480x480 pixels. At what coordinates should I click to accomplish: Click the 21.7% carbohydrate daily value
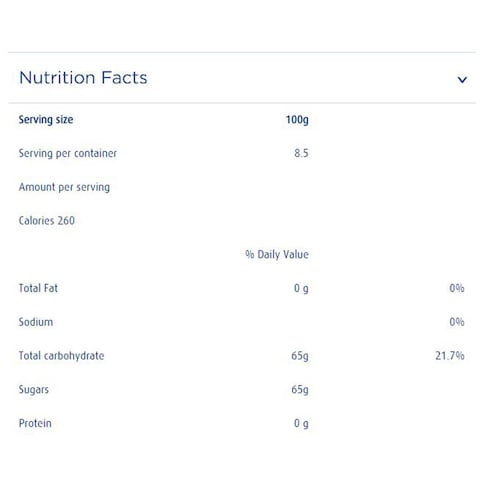click(450, 356)
